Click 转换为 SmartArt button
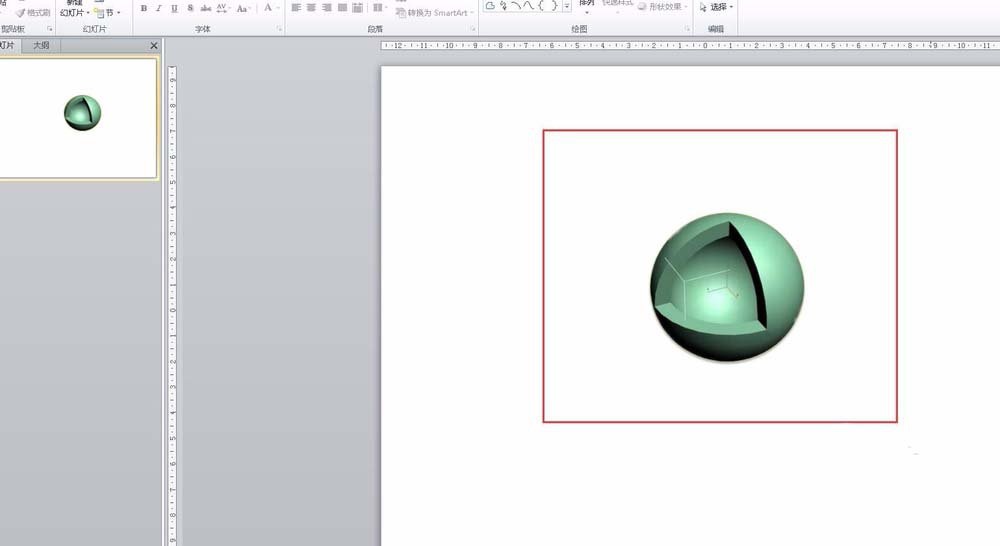Image resolution: width=1000 pixels, height=546 pixels. coord(435,13)
